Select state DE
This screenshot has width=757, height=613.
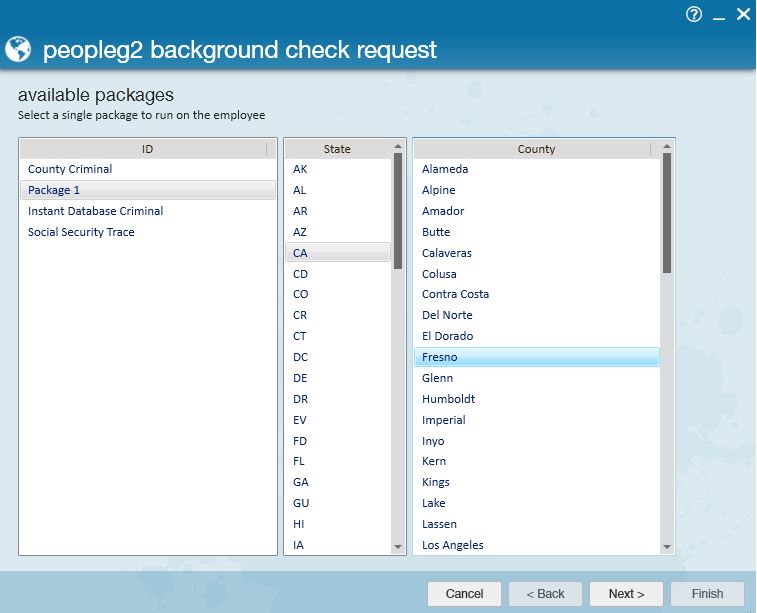[337, 378]
